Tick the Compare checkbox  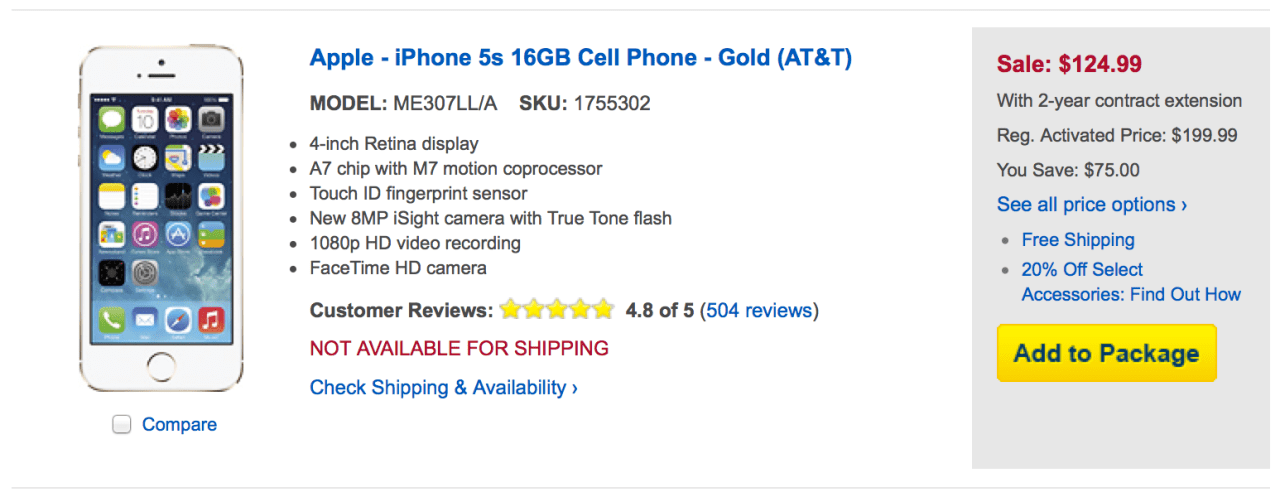pyautogui.click(x=122, y=425)
